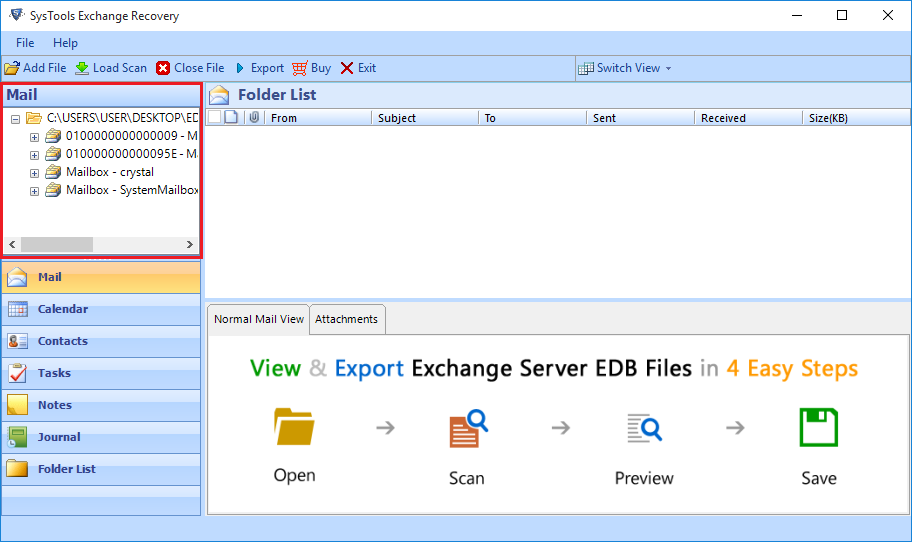Click the red Close File icon
The image size is (912, 542).
point(163,68)
